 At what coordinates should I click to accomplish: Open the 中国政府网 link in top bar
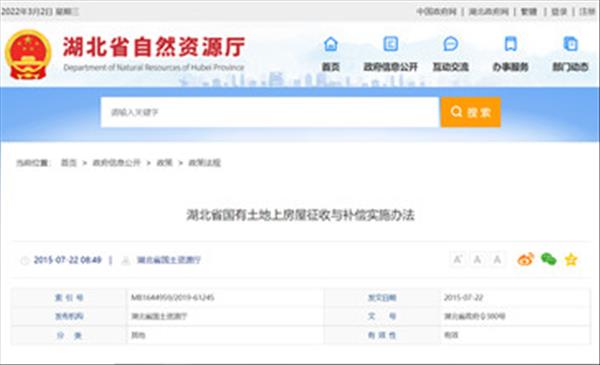[x=436, y=11]
